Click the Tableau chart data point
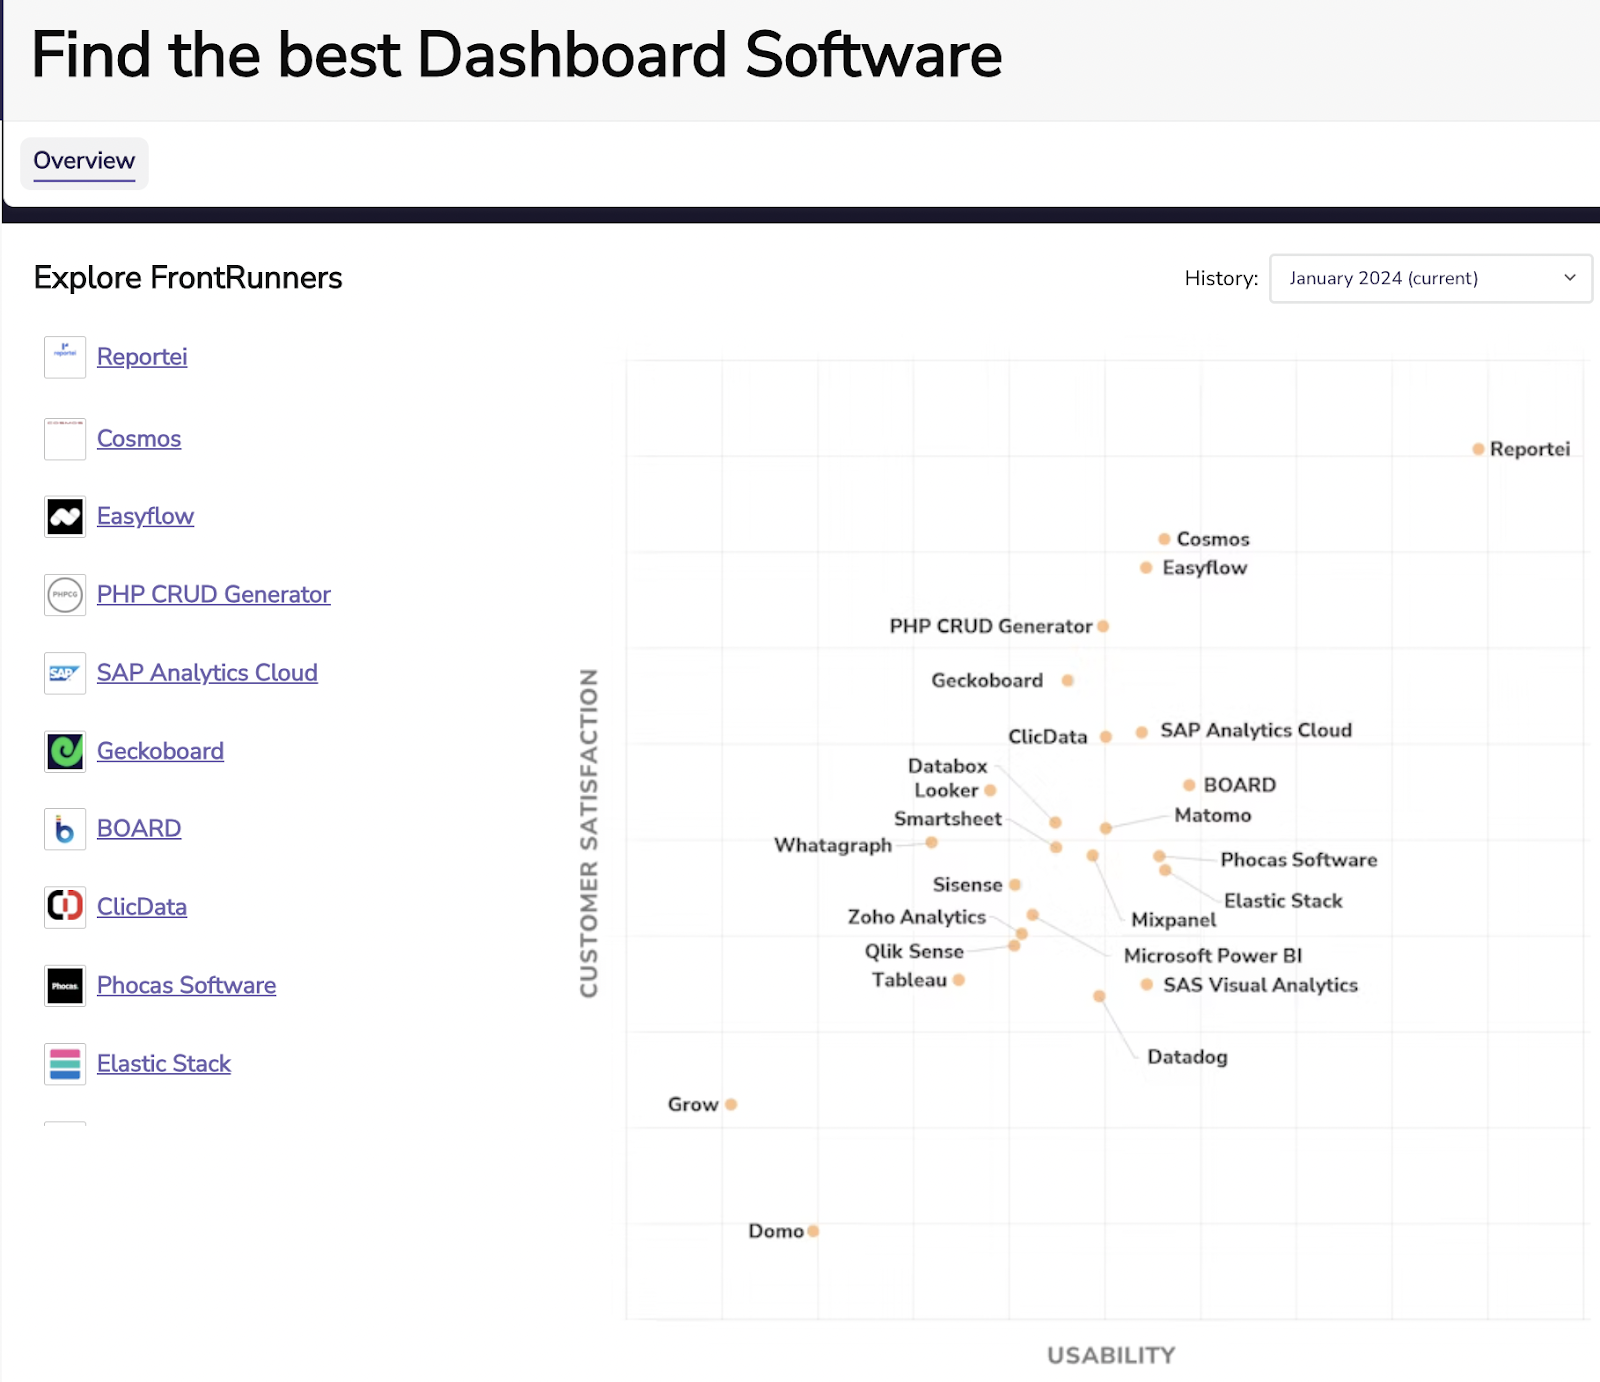 [959, 980]
